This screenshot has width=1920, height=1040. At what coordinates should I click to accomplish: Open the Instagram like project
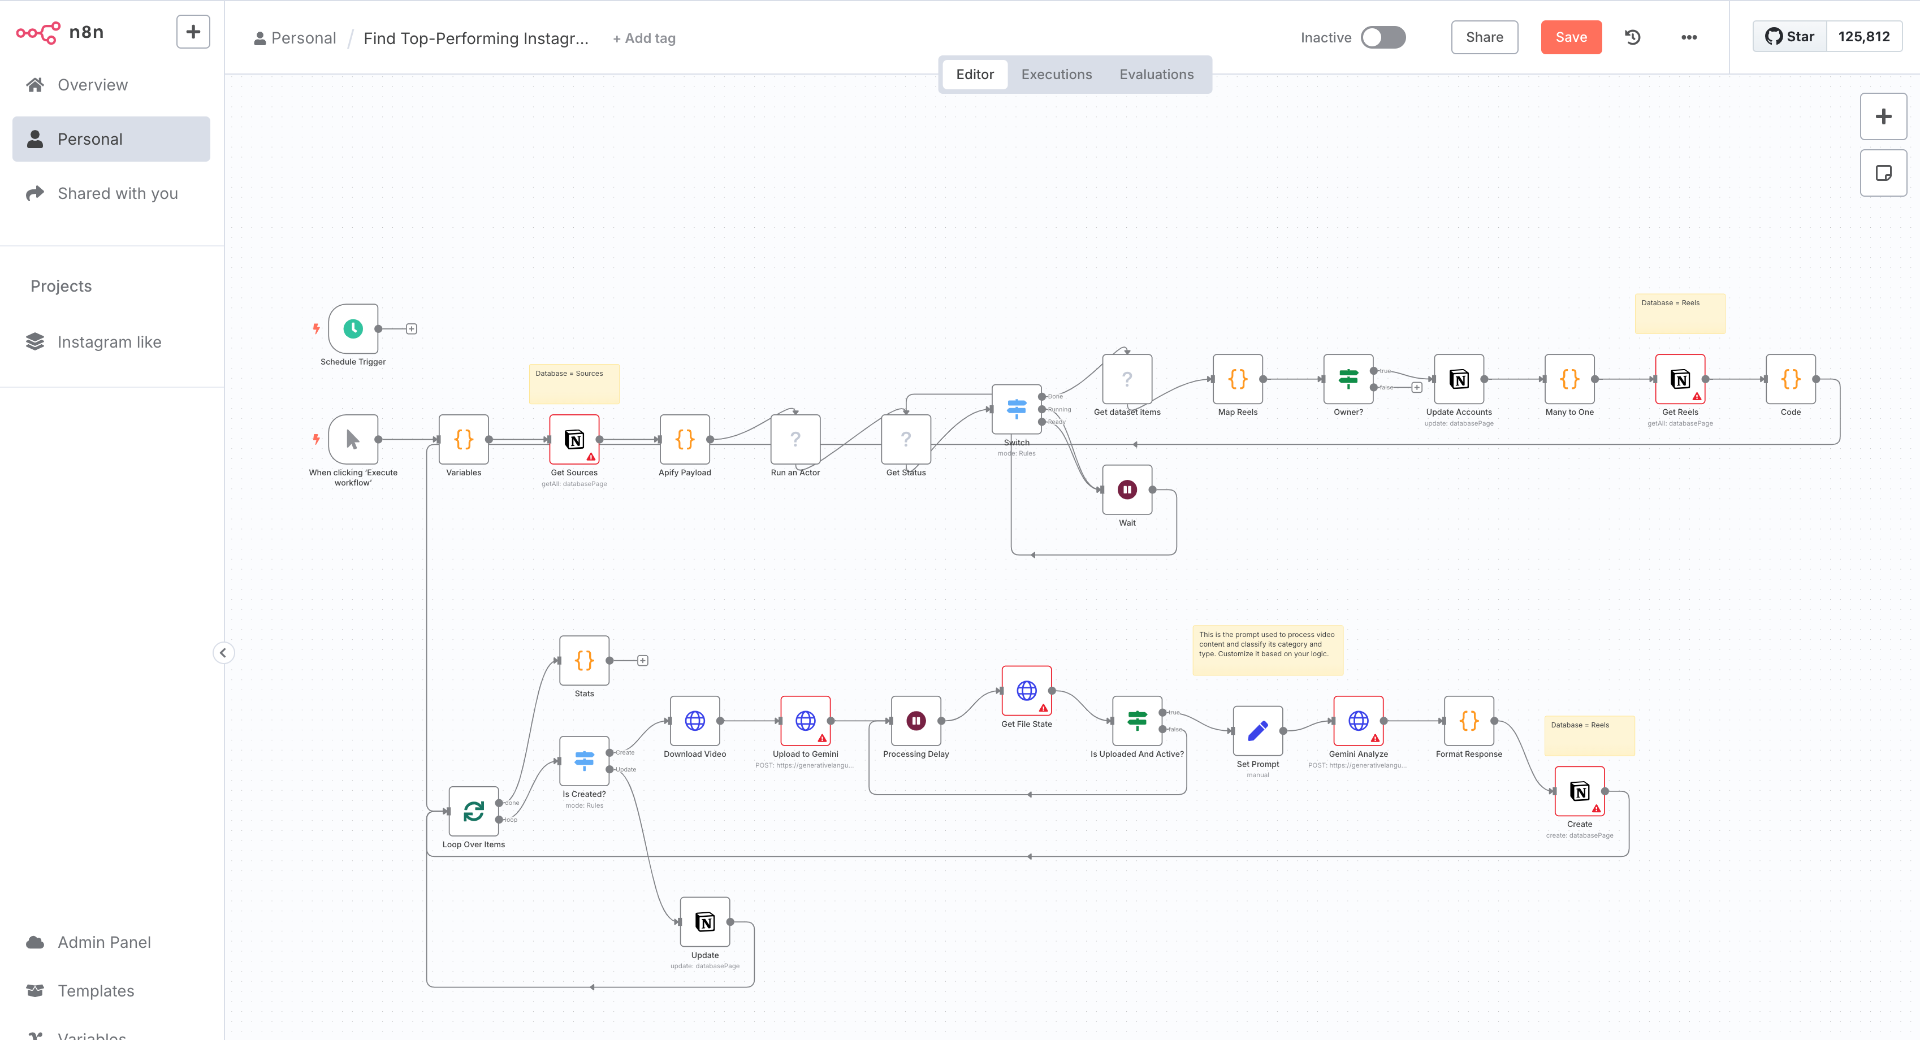click(111, 342)
